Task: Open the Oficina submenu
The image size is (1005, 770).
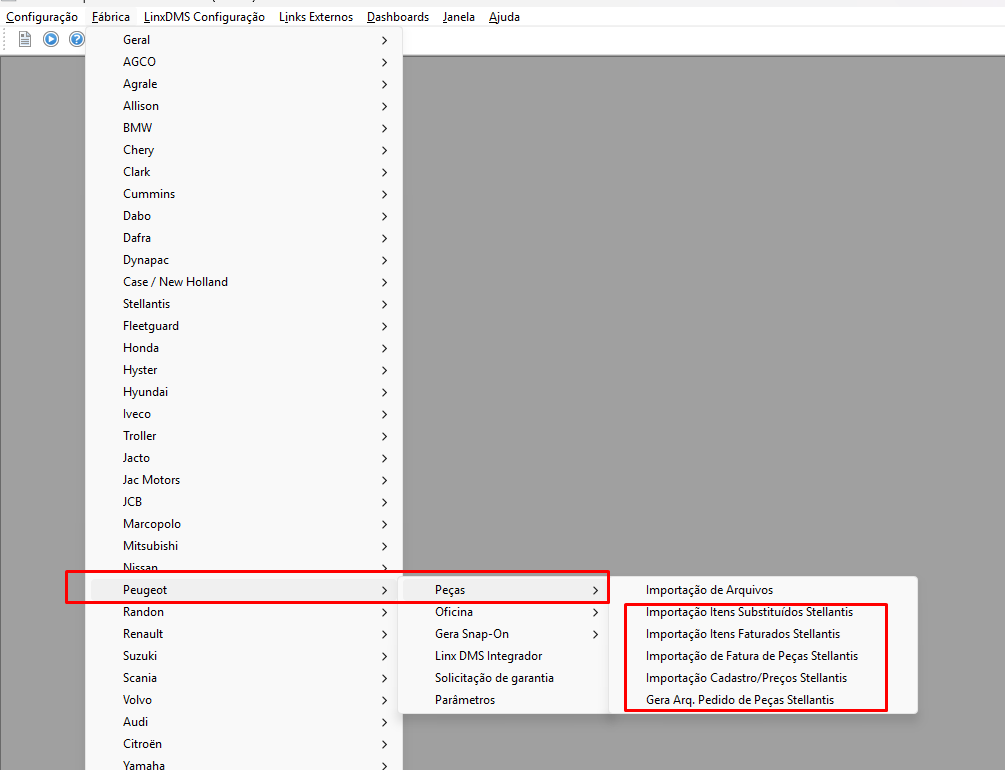Action: click(504, 612)
